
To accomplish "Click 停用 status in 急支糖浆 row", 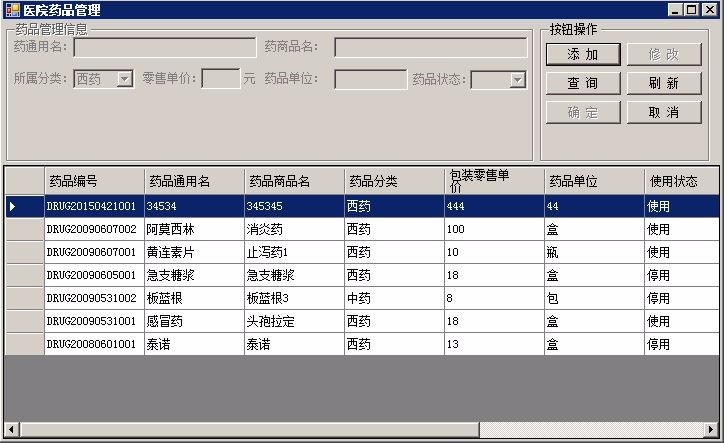I will (x=682, y=275).
